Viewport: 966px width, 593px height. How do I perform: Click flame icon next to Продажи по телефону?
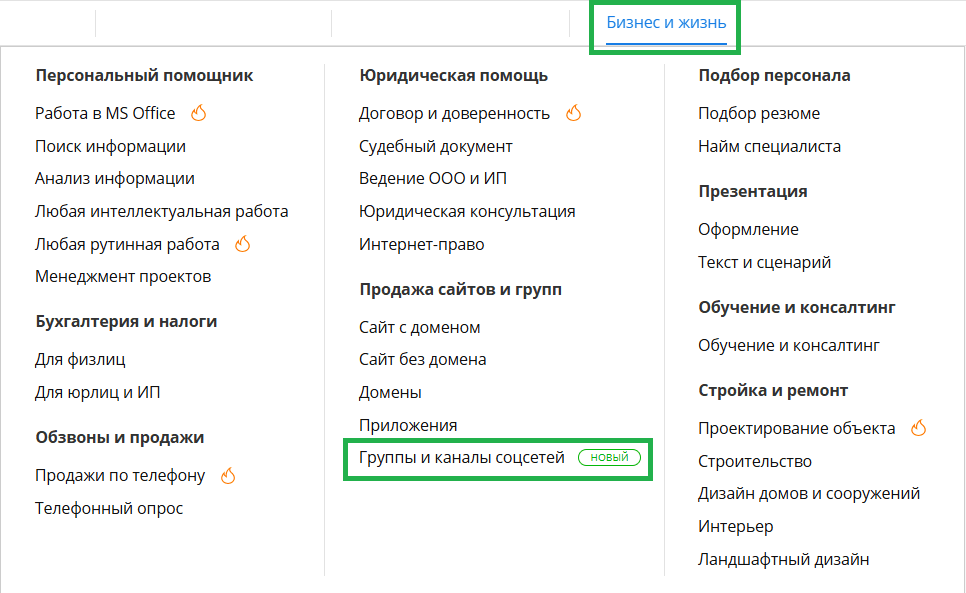228,475
